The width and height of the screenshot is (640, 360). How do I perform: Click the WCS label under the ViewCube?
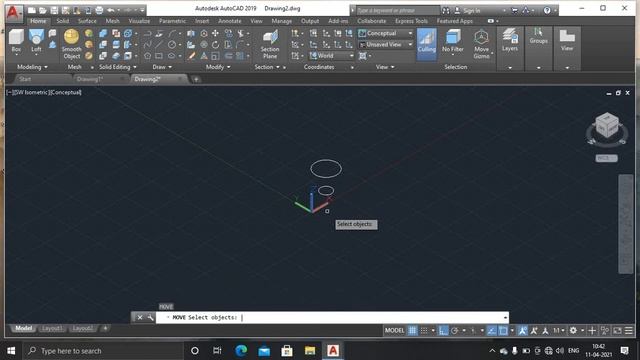[606, 158]
